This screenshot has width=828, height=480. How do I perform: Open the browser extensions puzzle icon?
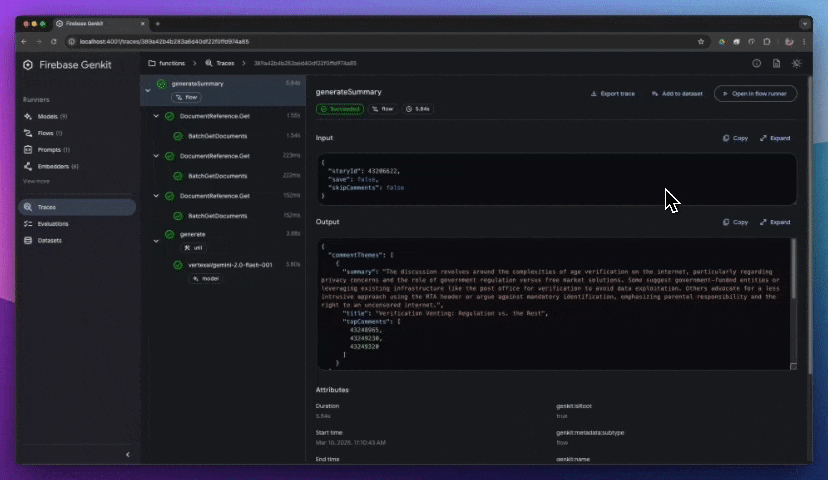pyautogui.click(x=766, y=42)
